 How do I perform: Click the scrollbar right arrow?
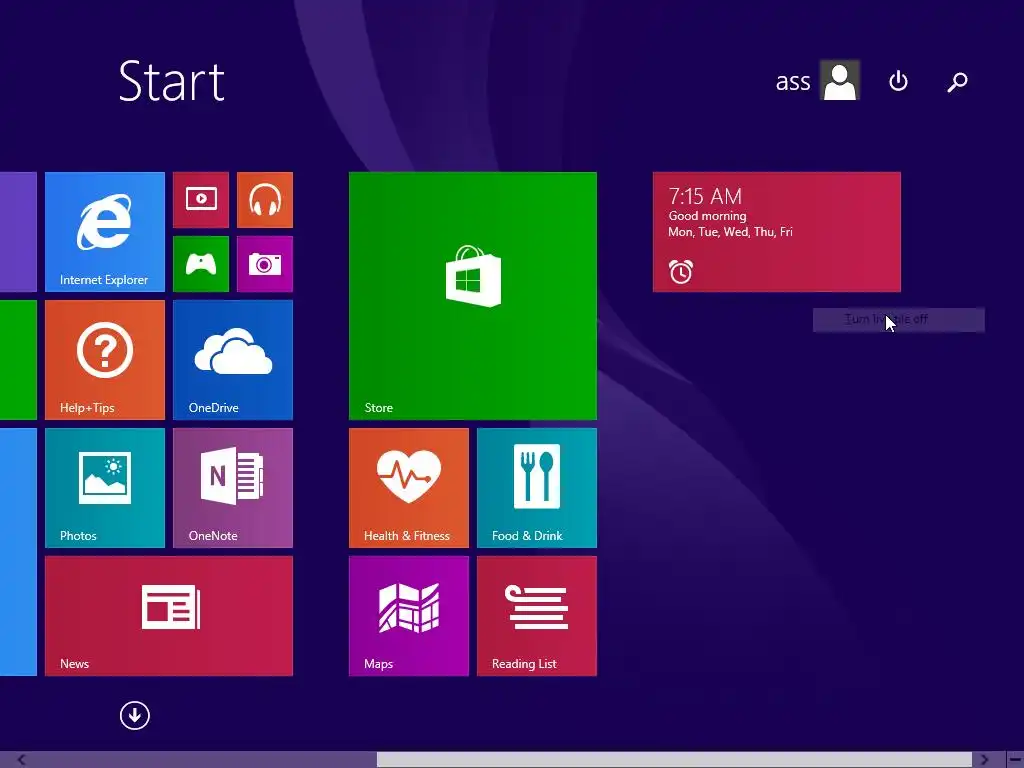click(x=984, y=760)
